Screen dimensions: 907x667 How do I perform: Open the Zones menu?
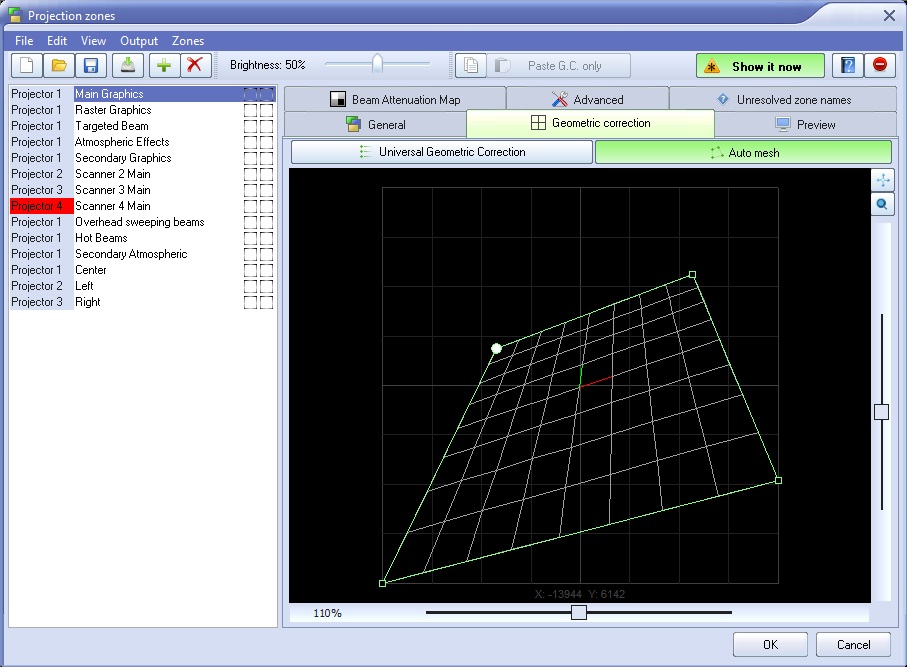pyautogui.click(x=188, y=41)
